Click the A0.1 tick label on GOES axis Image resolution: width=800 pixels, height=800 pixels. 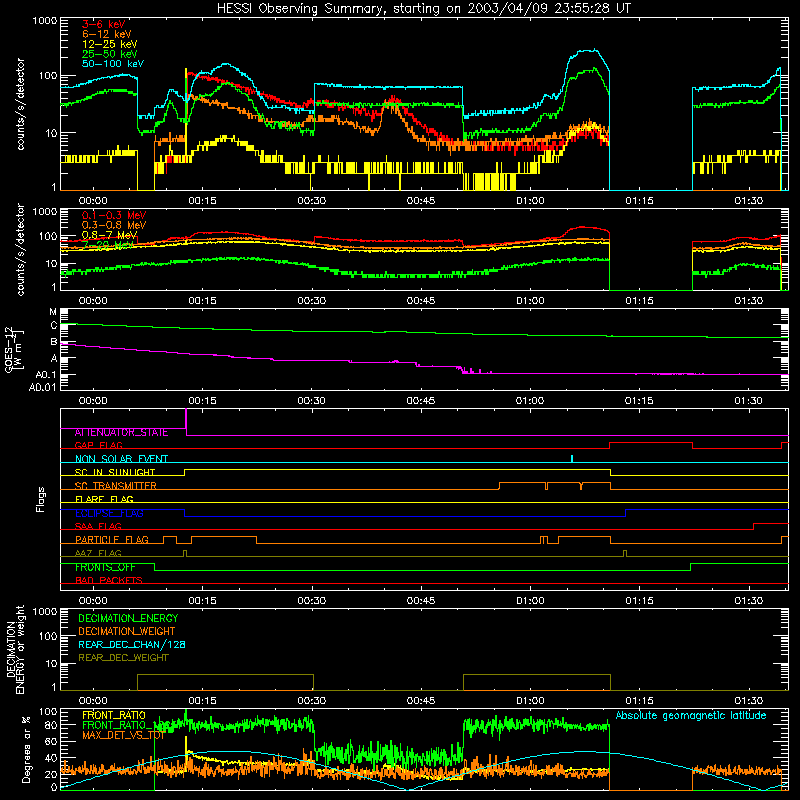[x=46, y=375]
